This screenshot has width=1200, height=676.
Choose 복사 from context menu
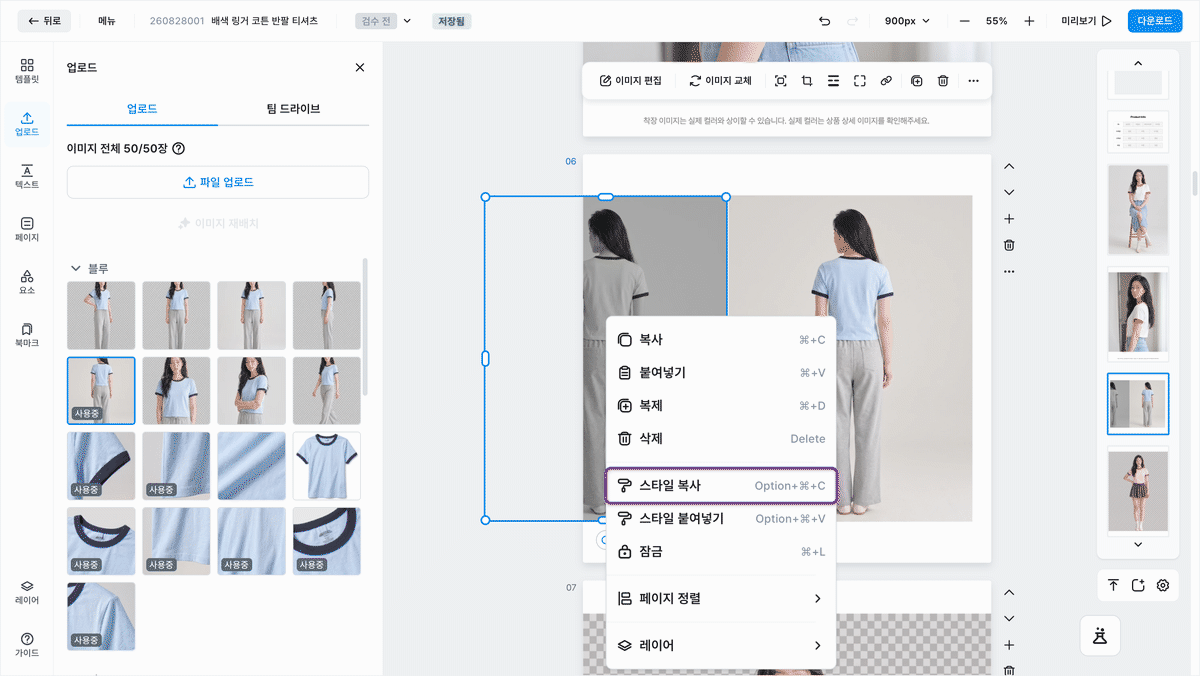tap(720, 340)
